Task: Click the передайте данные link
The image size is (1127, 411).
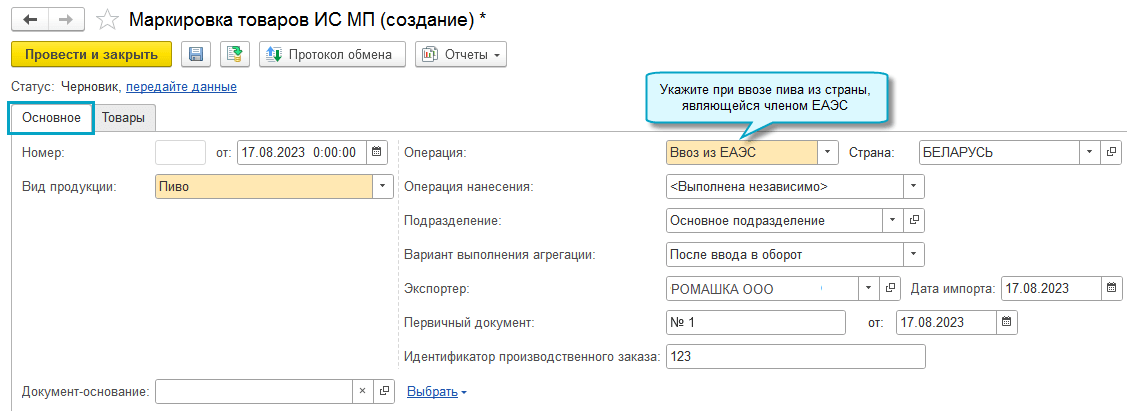Action: coord(181,87)
